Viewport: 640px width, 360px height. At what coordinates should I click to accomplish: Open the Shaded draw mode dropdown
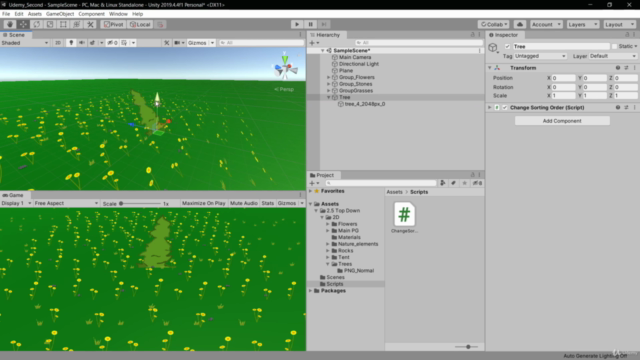coord(25,43)
